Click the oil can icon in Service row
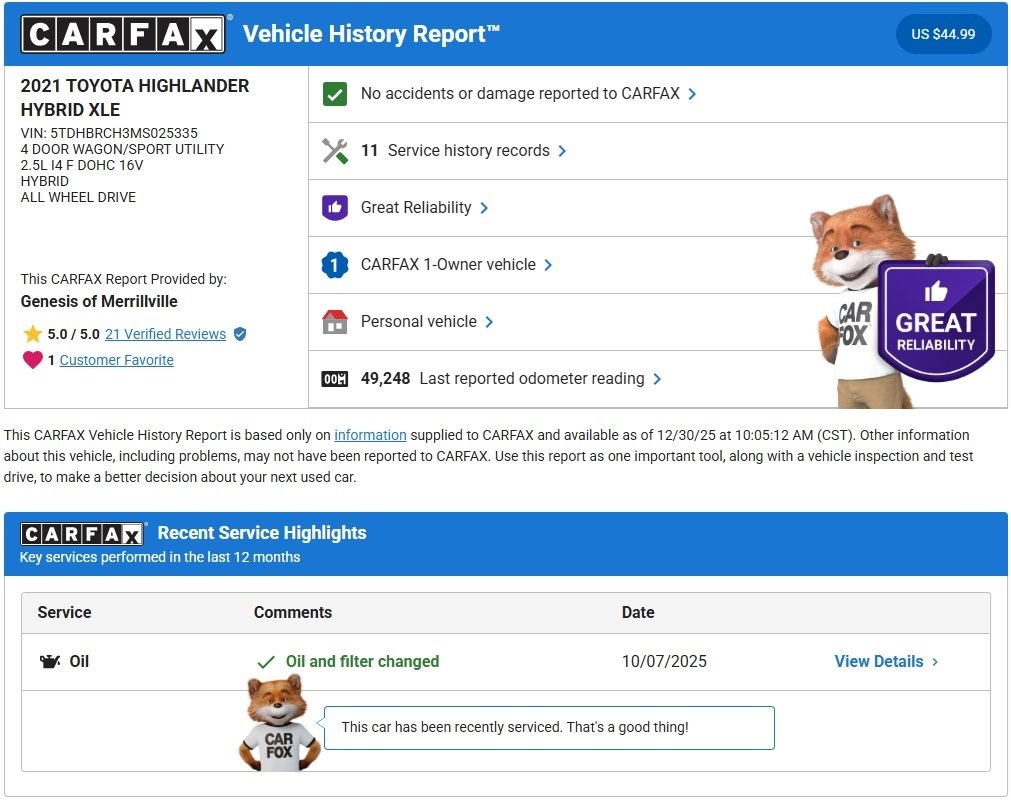Screen dimensions: 1011x800 50,662
